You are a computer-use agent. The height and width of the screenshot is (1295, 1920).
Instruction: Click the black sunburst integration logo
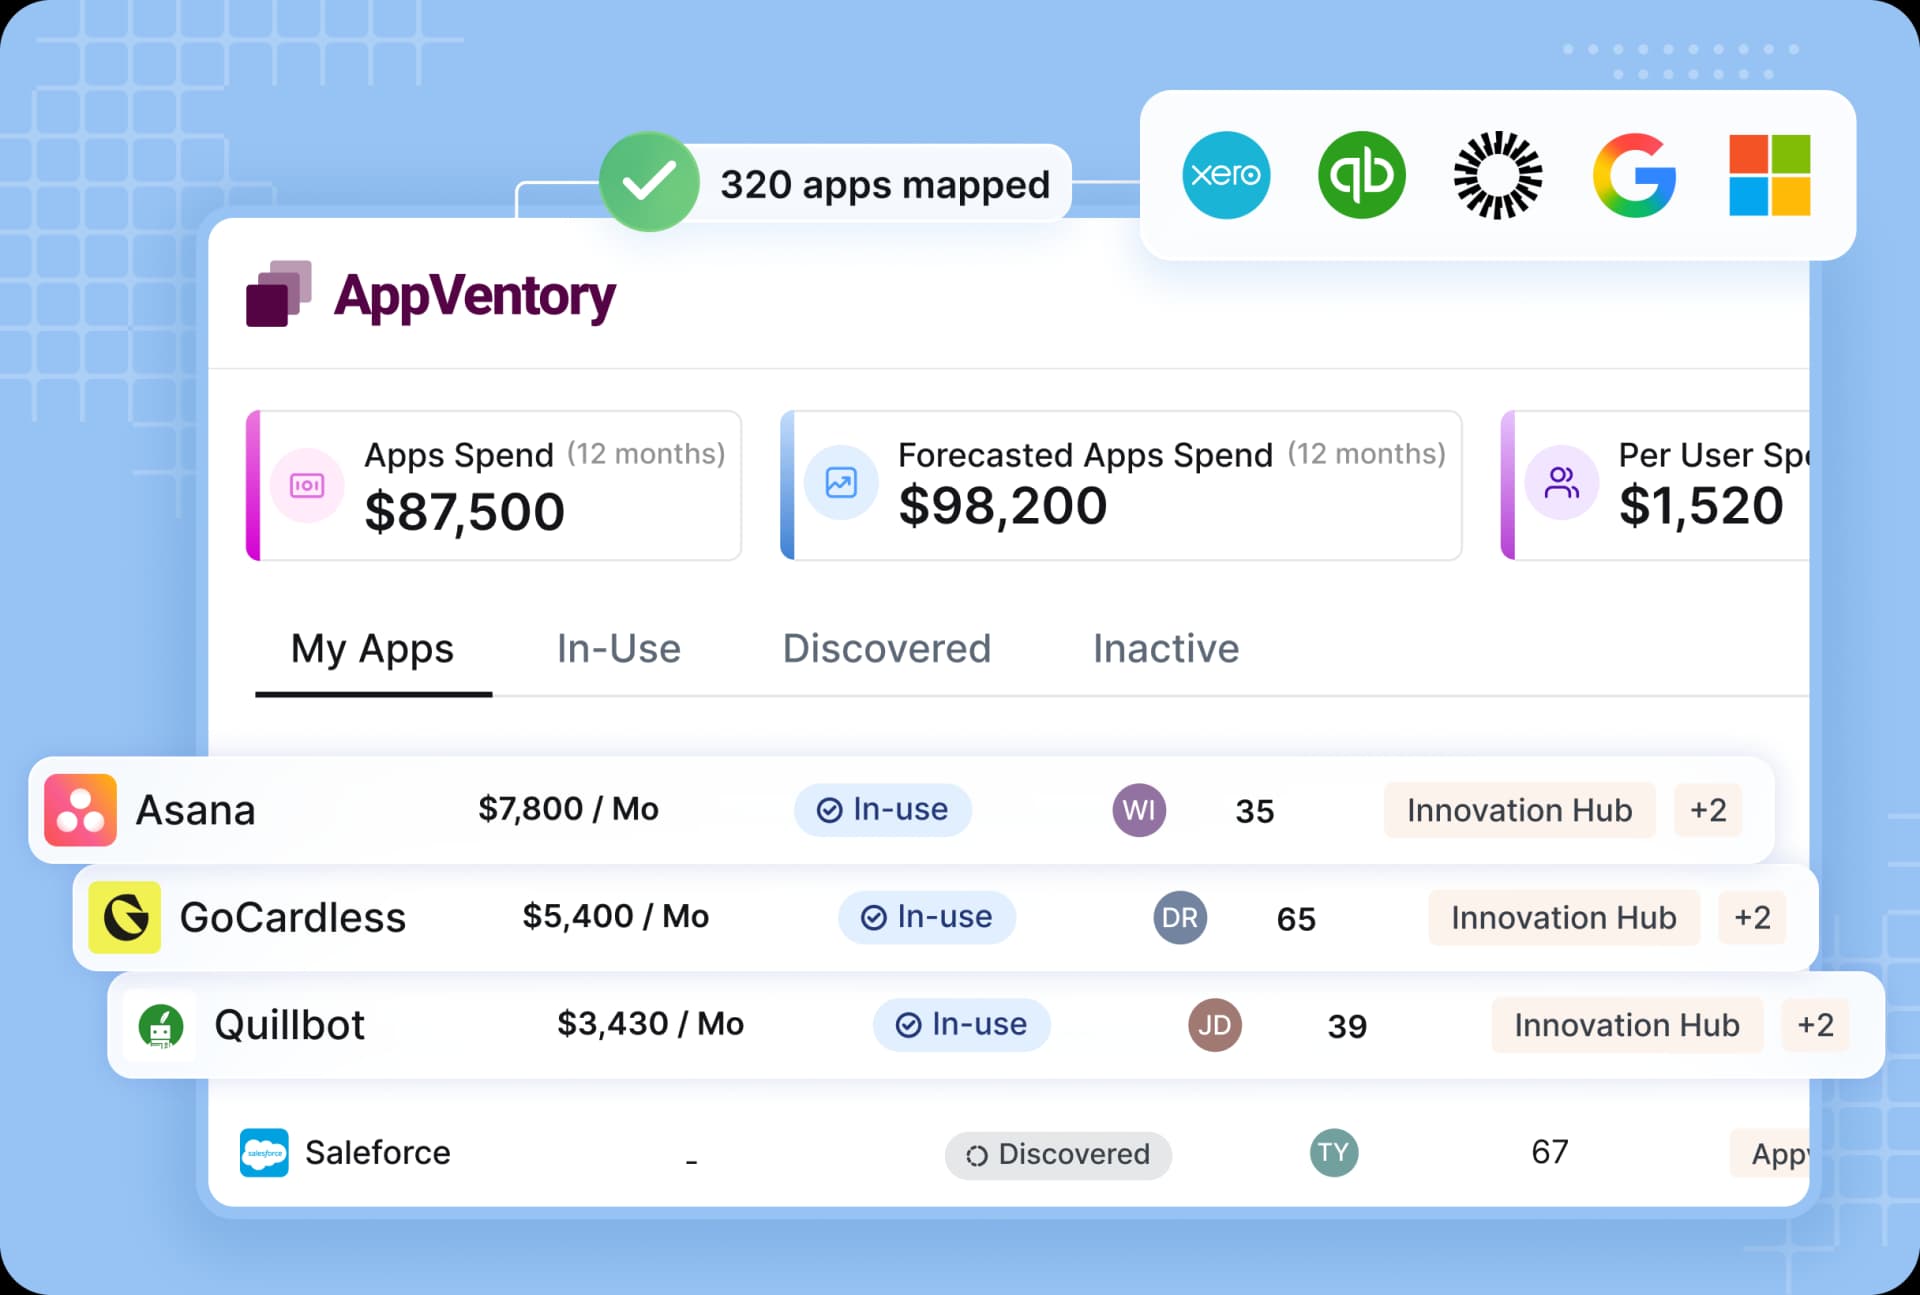tap(1497, 175)
